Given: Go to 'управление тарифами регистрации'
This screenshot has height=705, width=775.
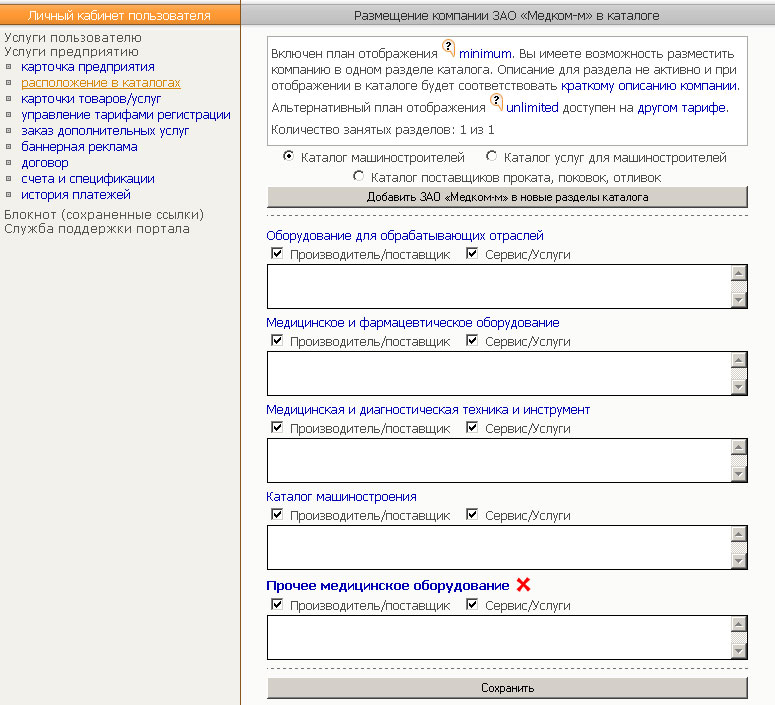Looking at the screenshot, I should point(126,115).
